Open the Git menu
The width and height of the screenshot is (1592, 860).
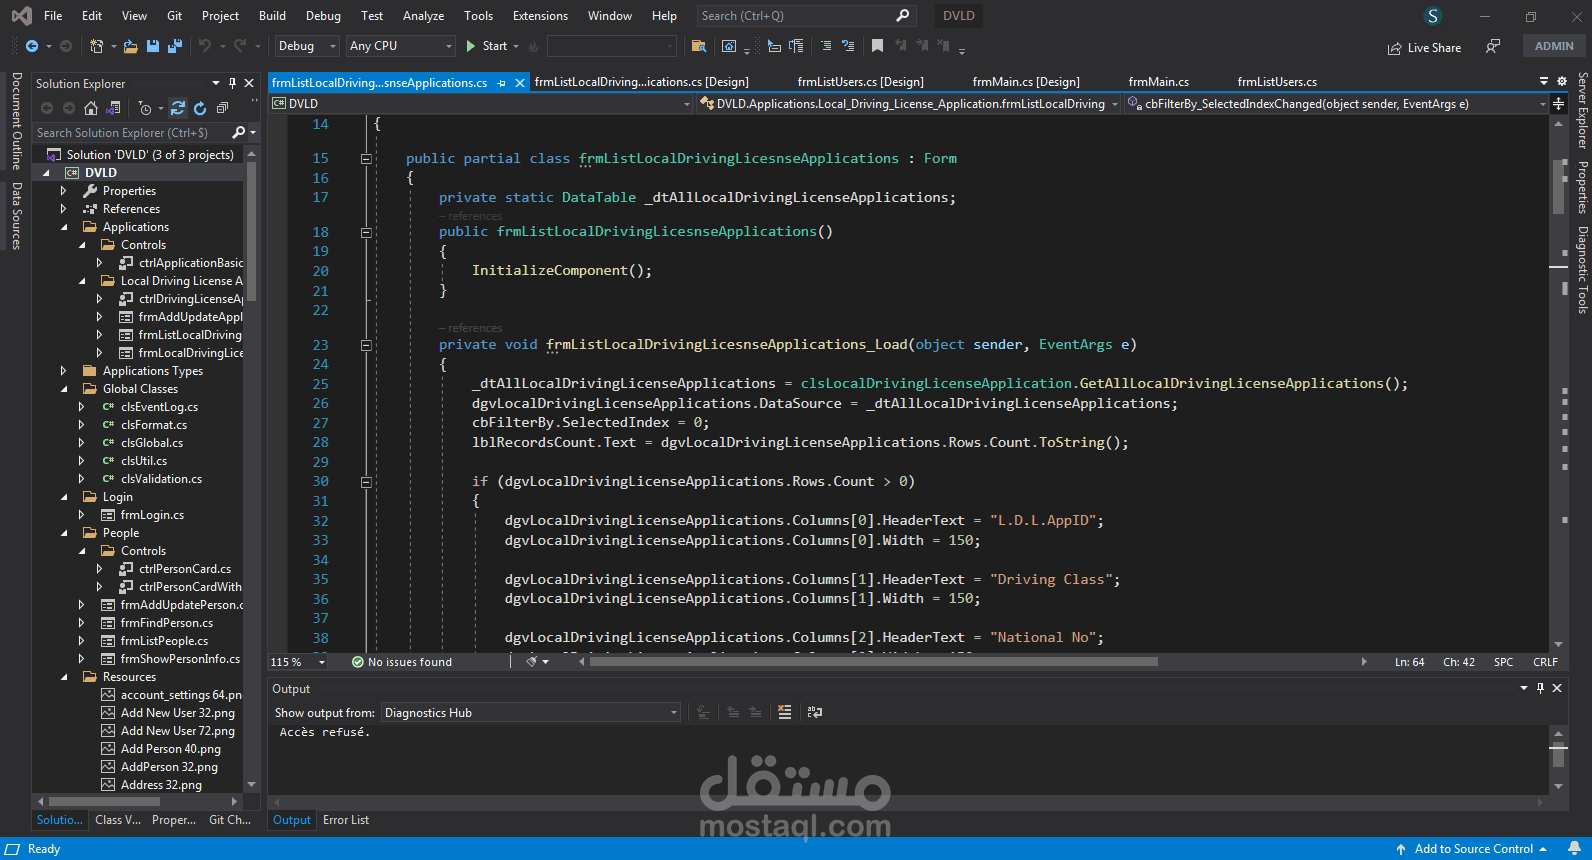(175, 16)
